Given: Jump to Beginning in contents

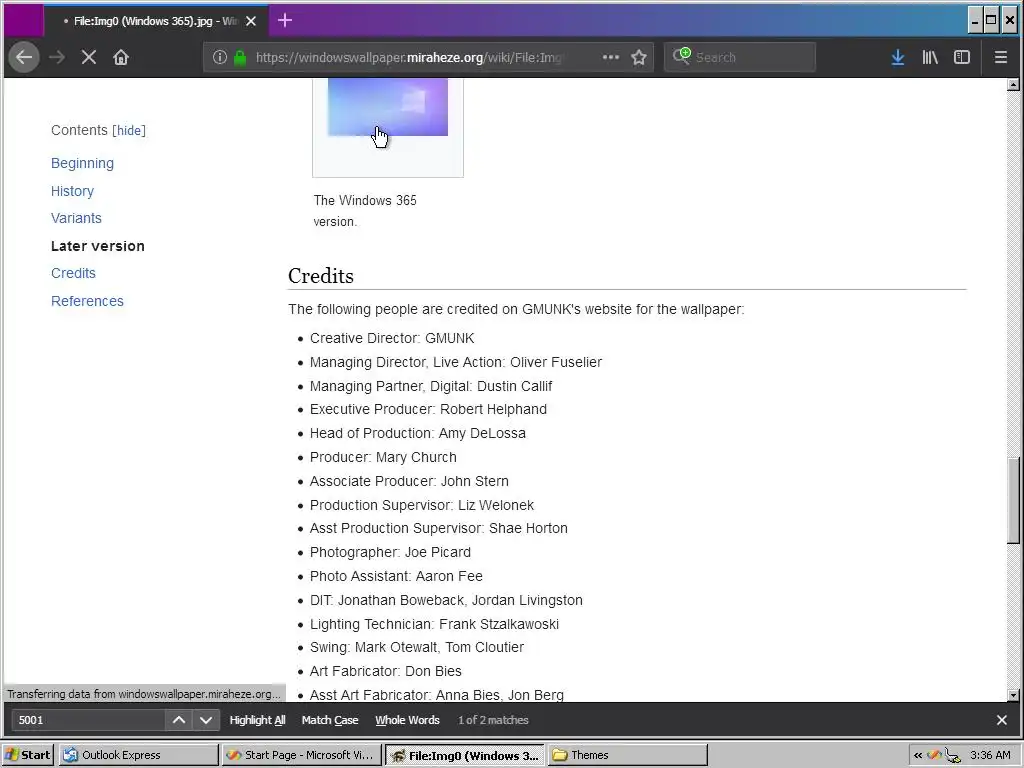Looking at the screenshot, I should [x=82, y=163].
